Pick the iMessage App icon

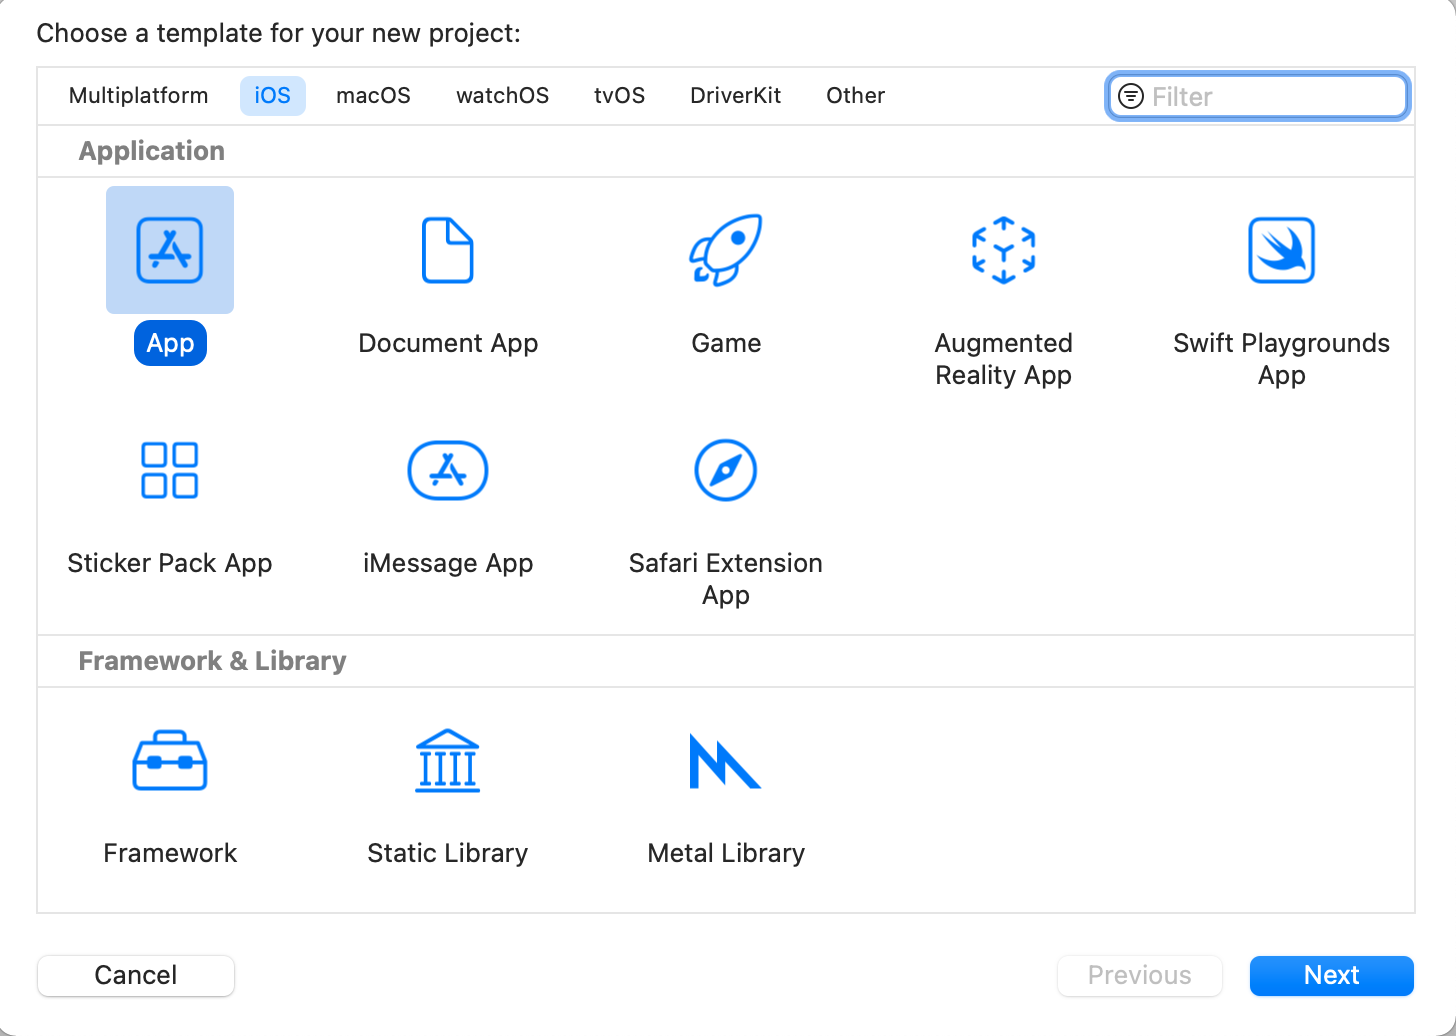pyautogui.click(x=448, y=470)
